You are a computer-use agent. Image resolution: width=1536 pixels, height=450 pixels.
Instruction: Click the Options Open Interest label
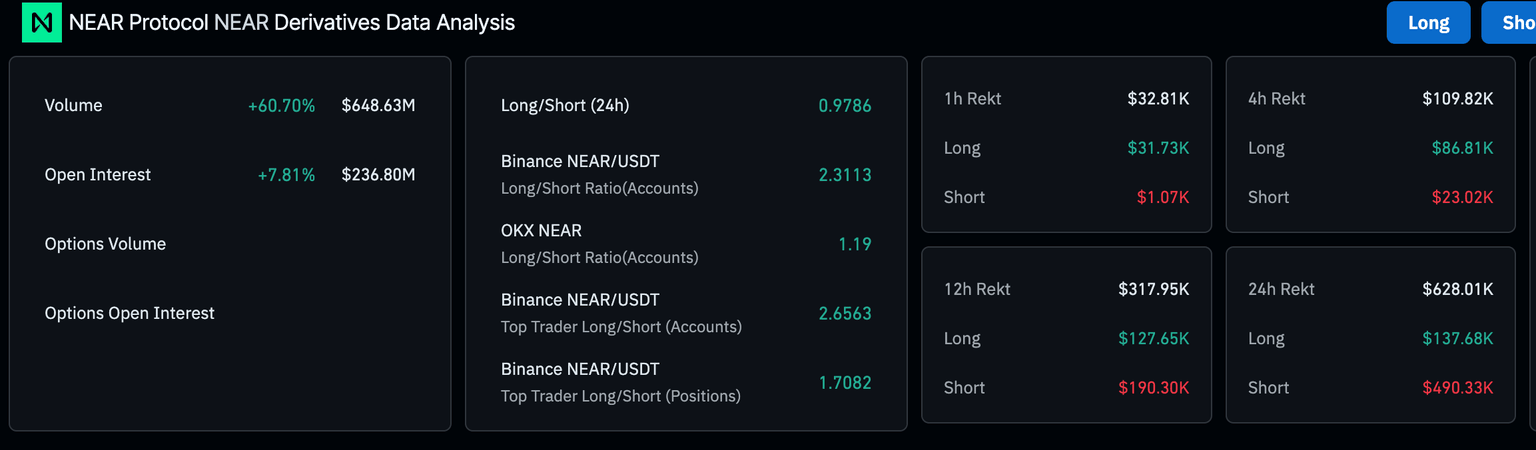[x=130, y=313]
